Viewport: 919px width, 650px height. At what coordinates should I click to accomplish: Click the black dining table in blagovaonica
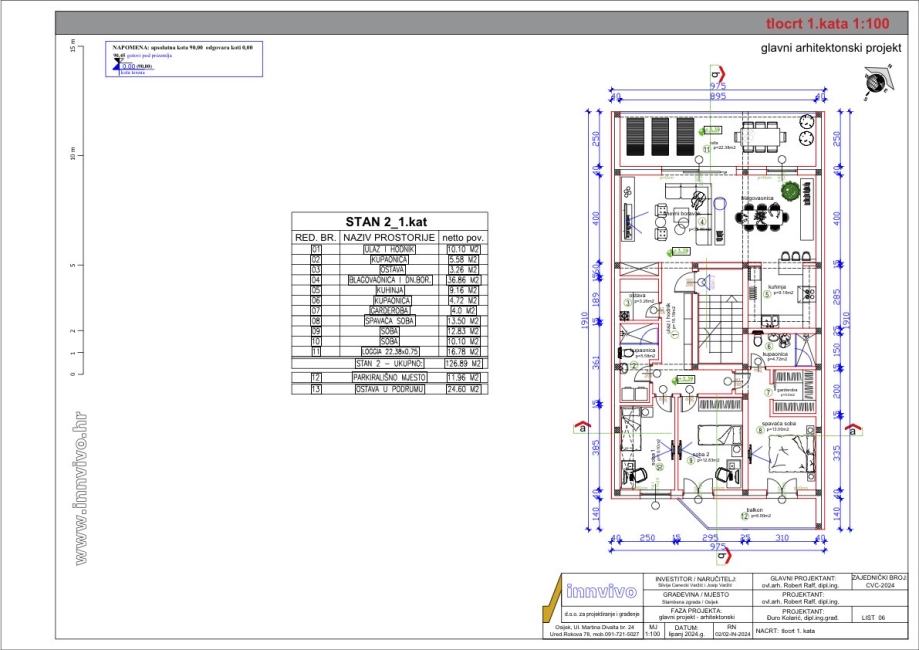pyautogui.click(x=763, y=217)
